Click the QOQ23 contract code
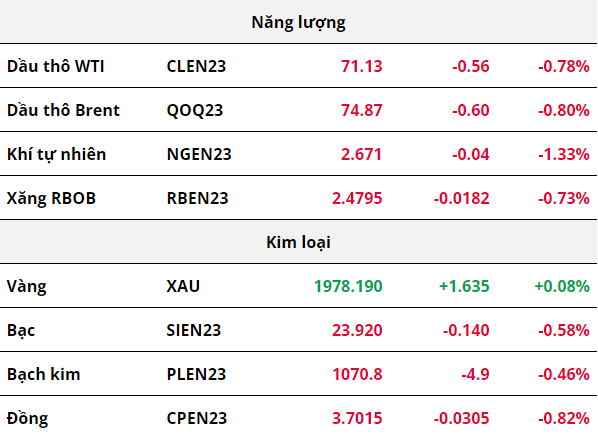The image size is (598, 439). click(195, 111)
